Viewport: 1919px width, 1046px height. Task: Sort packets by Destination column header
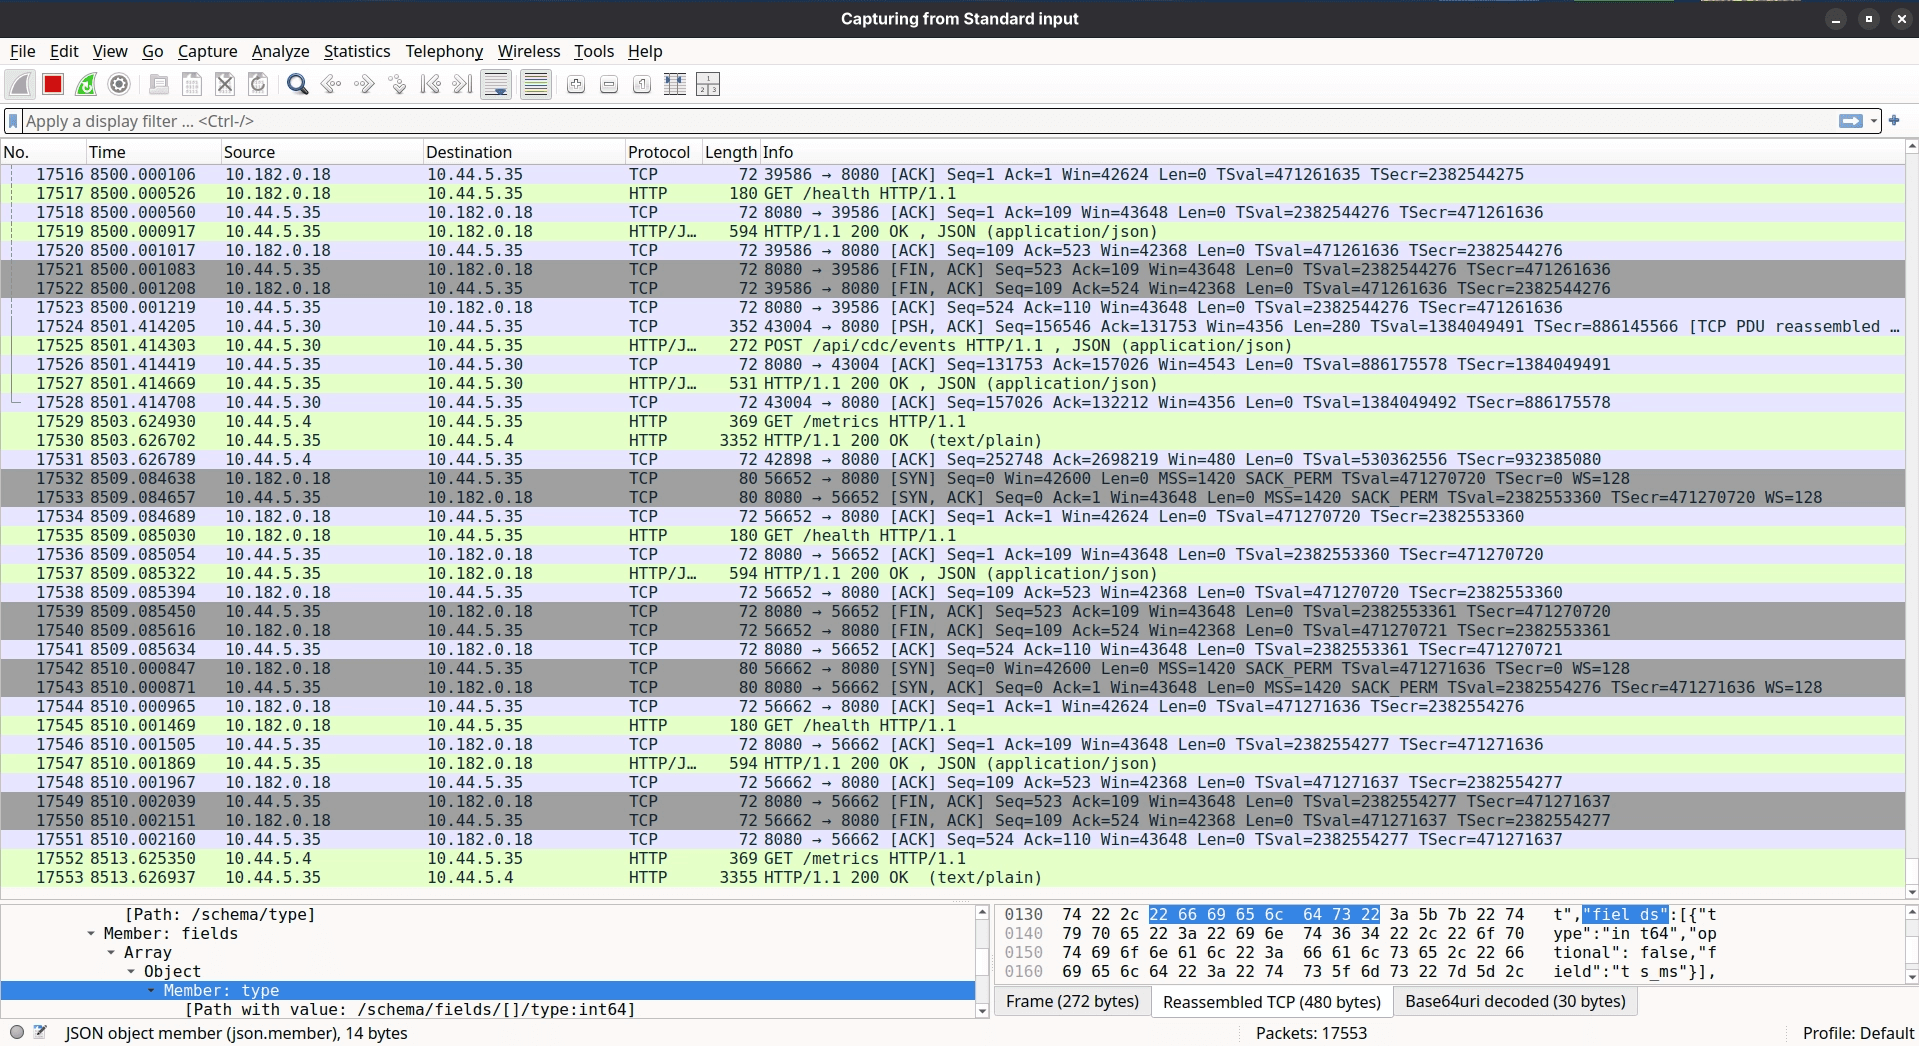523,152
